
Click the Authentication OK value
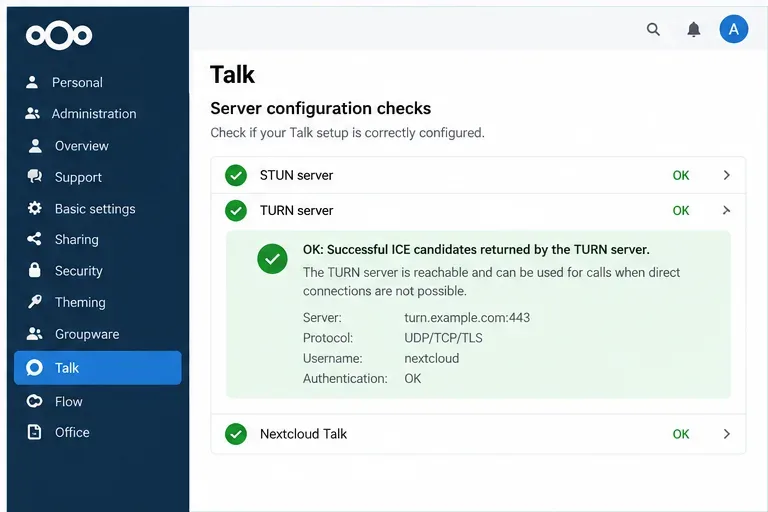tap(412, 379)
